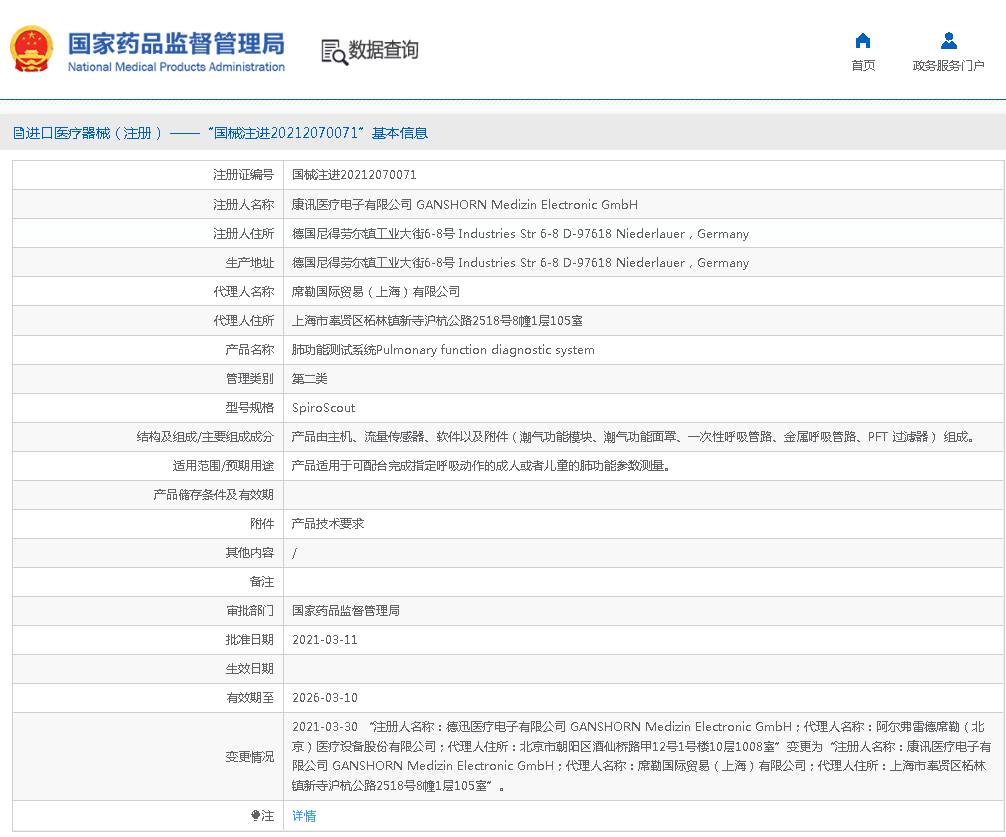Click the 型号规格 SpiroScout value cell
This screenshot has width=1006, height=837.
(x=325, y=407)
